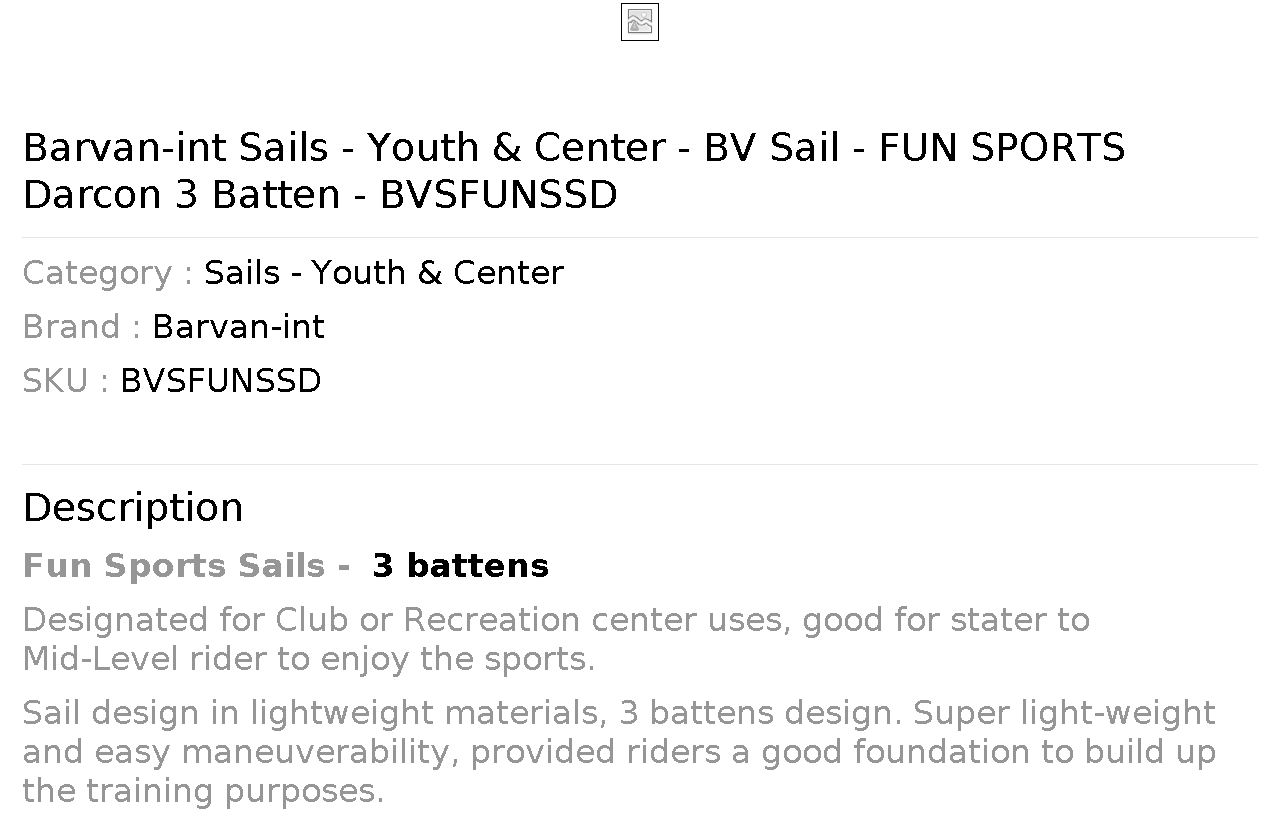Click the title line Darcon 3 Batten - BVSFUNSSD
The image size is (1280, 832).
320,195
